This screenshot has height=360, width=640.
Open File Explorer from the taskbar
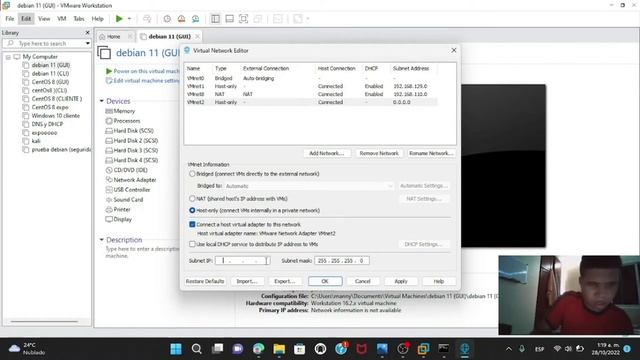(x=279, y=349)
